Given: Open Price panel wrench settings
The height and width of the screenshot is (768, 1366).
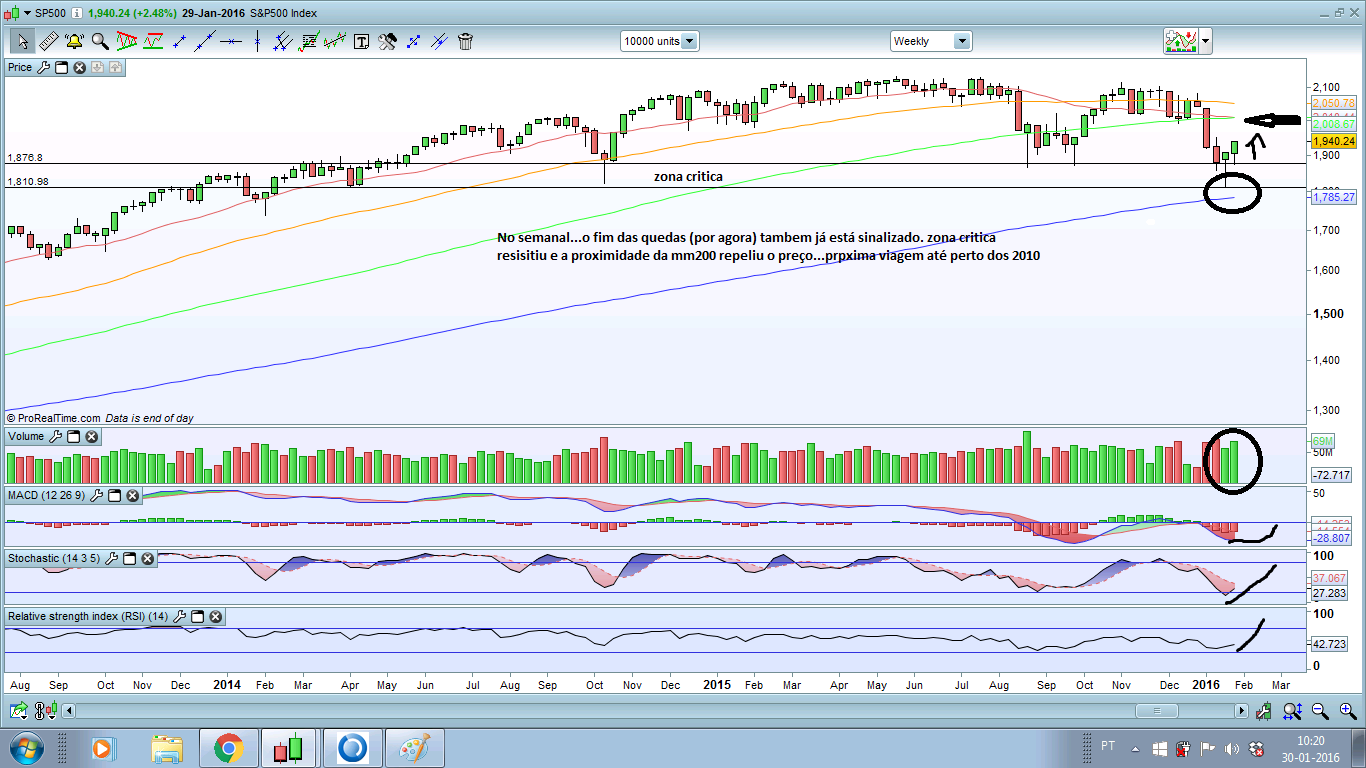Looking at the screenshot, I should [x=43, y=67].
